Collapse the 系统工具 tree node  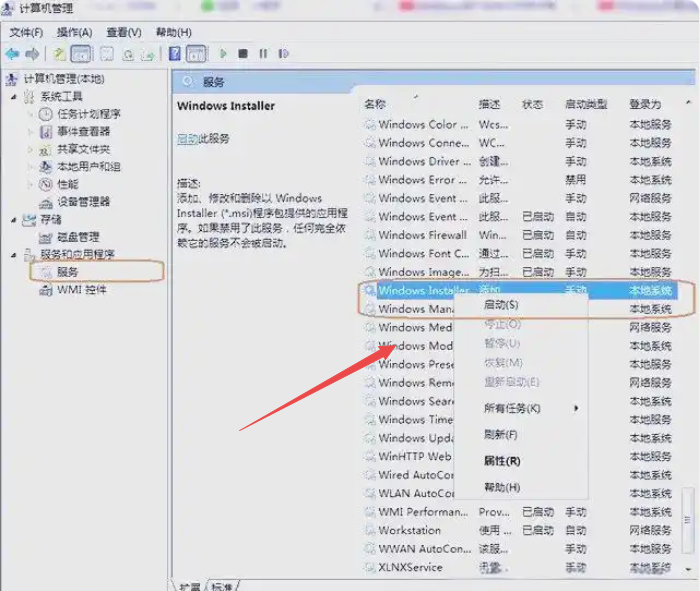tap(14, 97)
